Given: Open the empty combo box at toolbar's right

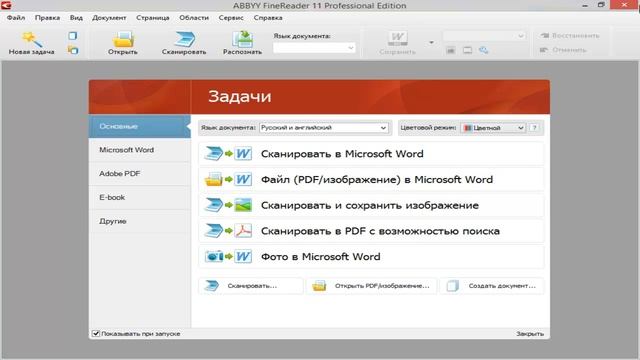Looking at the screenshot, I should coord(484,36).
